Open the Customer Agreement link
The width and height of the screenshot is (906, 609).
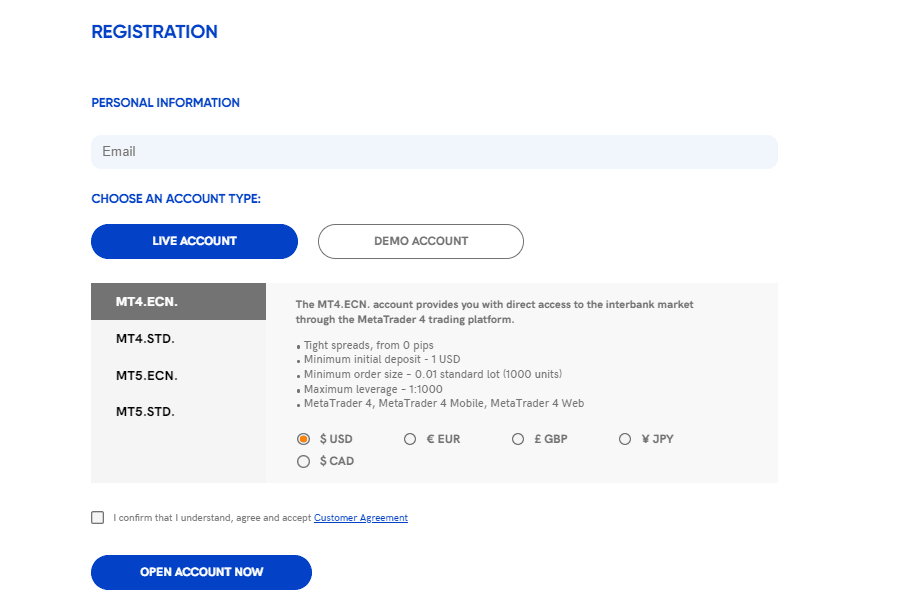pyautogui.click(x=361, y=518)
